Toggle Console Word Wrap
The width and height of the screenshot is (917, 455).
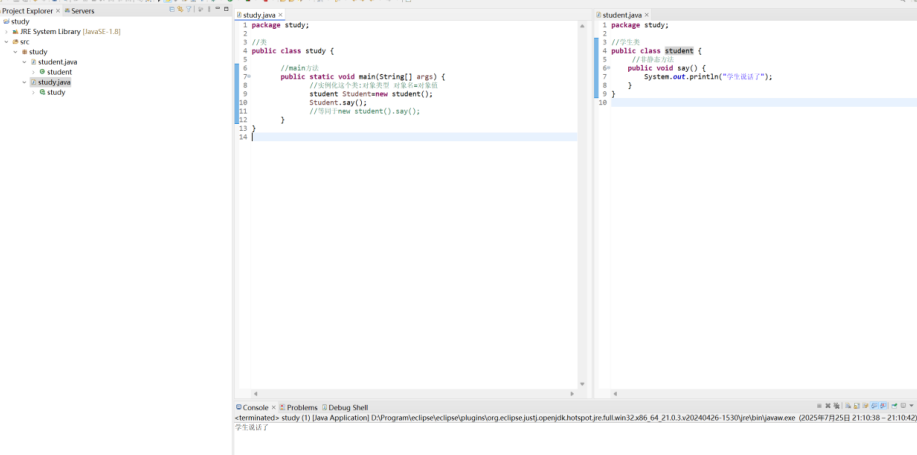pyautogui.click(x=865, y=405)
